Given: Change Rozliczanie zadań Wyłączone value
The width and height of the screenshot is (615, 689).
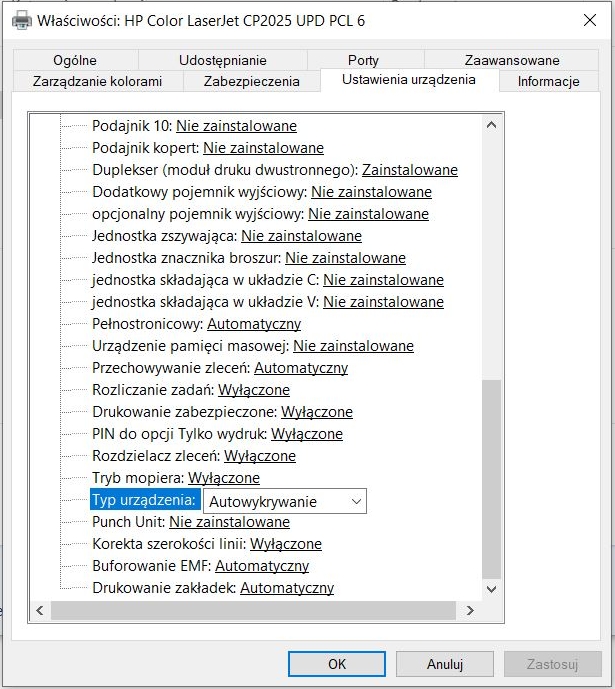Looking at the screenshot, I should pyautogui.click(x=254, y=390).
